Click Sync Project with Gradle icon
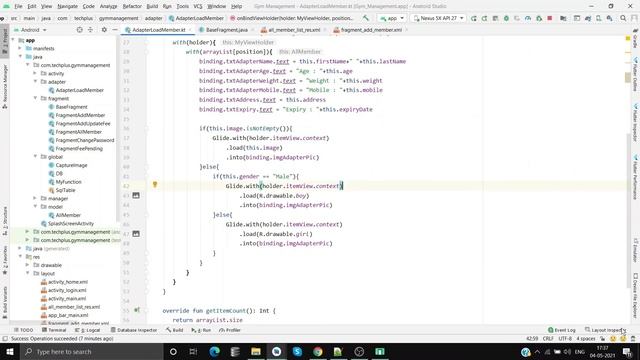This screenshot has width=640, height=360. pyautogui.click(x=588, y=18)
